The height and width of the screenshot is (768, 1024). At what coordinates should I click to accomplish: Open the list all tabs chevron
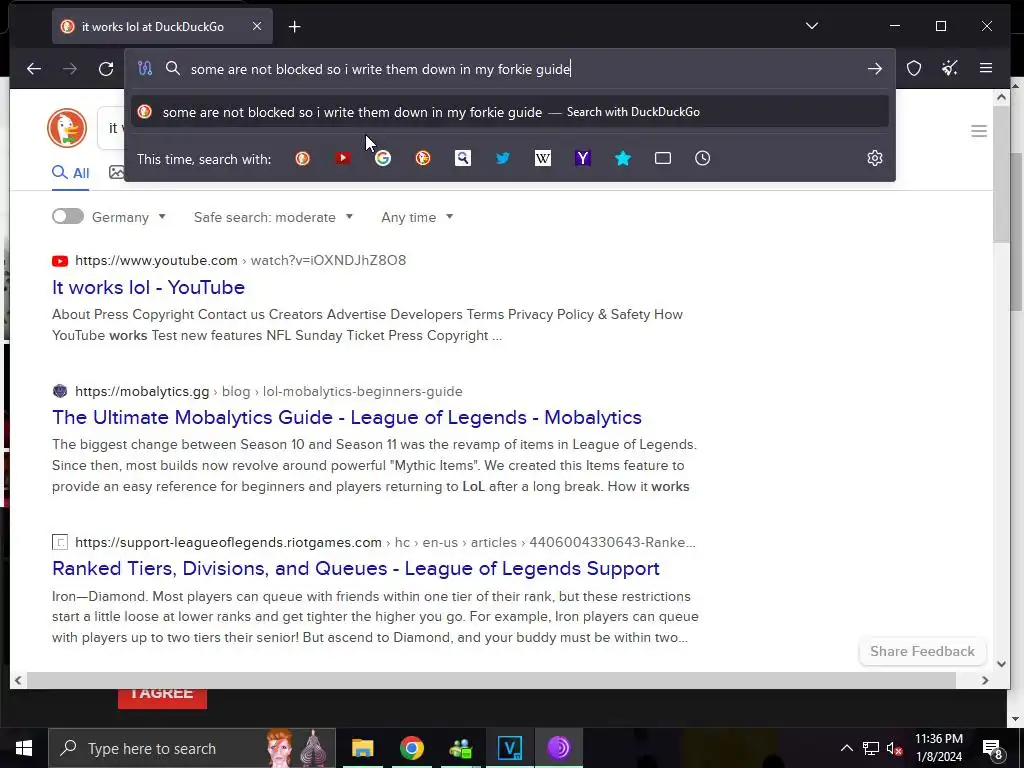click(812, 26)
